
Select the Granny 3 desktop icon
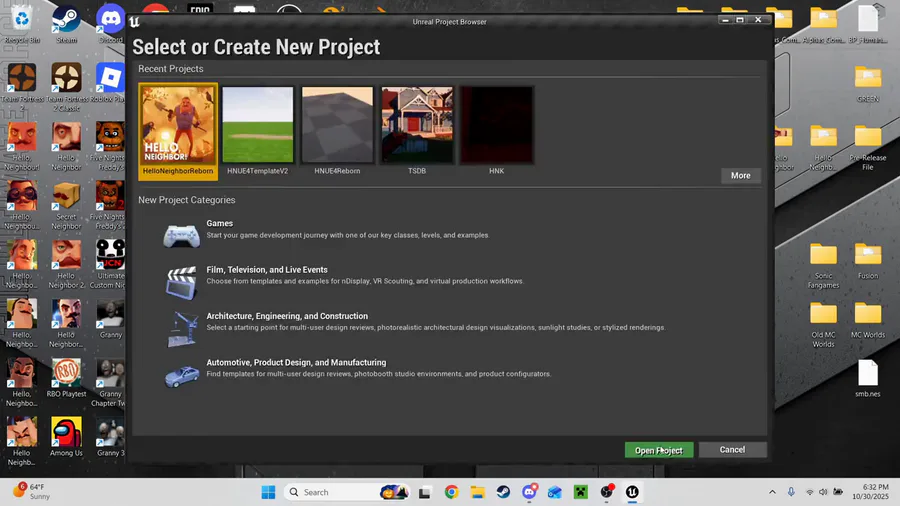point(110,437)
